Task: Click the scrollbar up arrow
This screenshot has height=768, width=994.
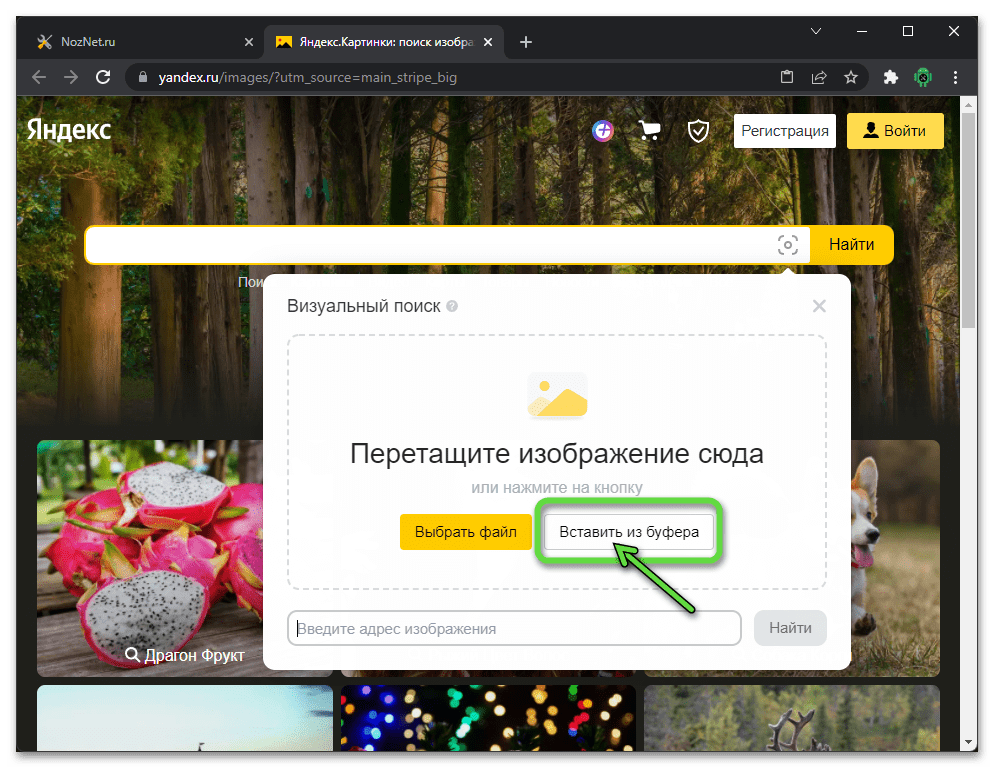Action: [968, 104]
